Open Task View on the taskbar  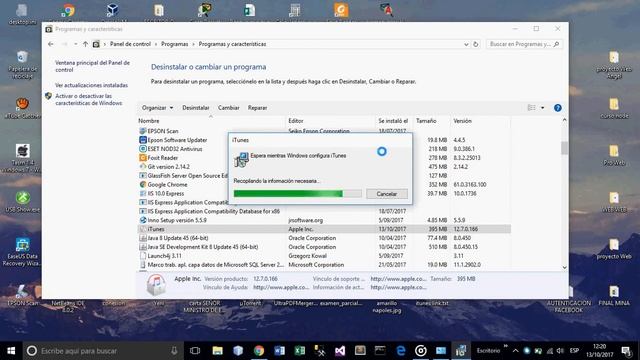[x=195, y=351]
